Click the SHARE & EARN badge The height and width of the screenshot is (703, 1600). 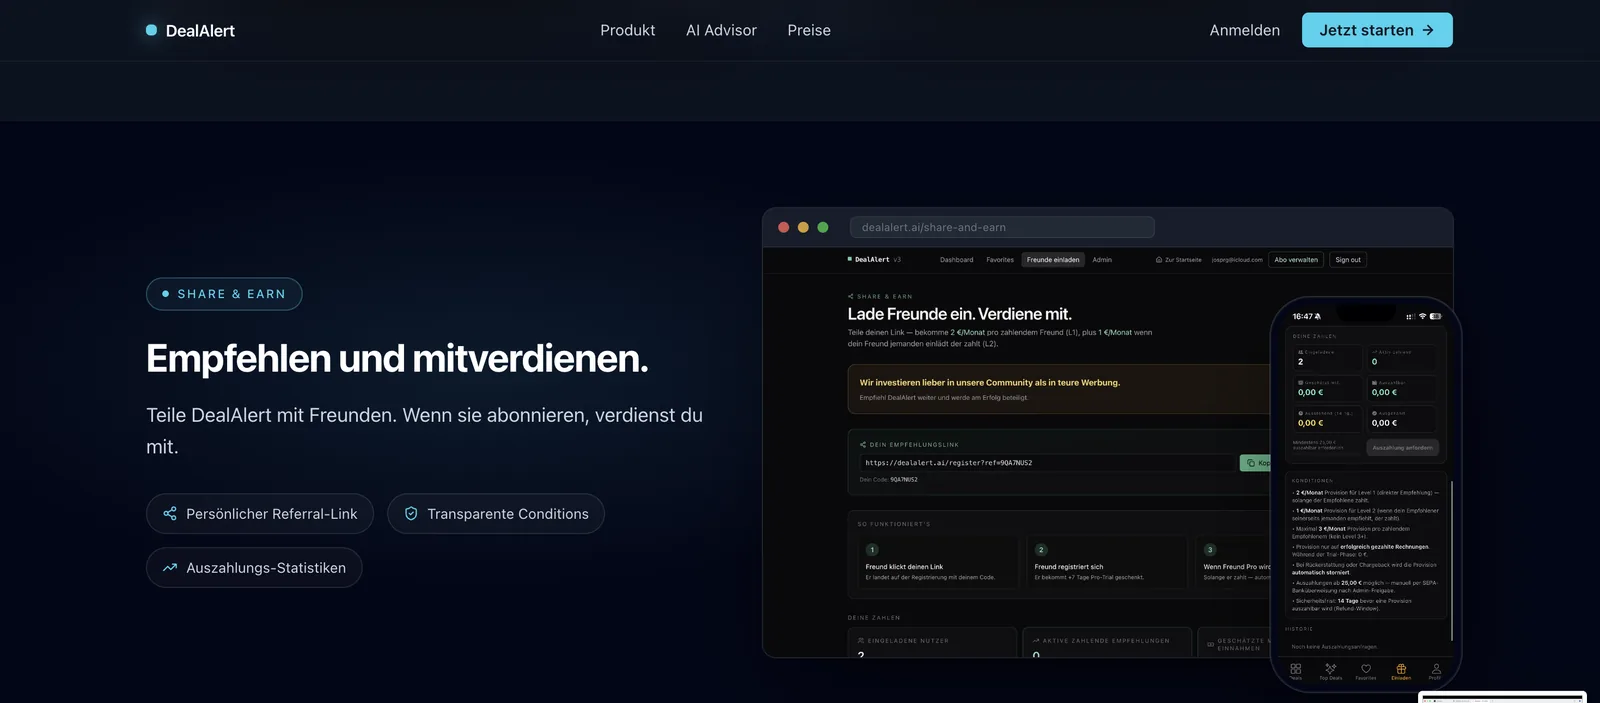[x=224, y=294]
